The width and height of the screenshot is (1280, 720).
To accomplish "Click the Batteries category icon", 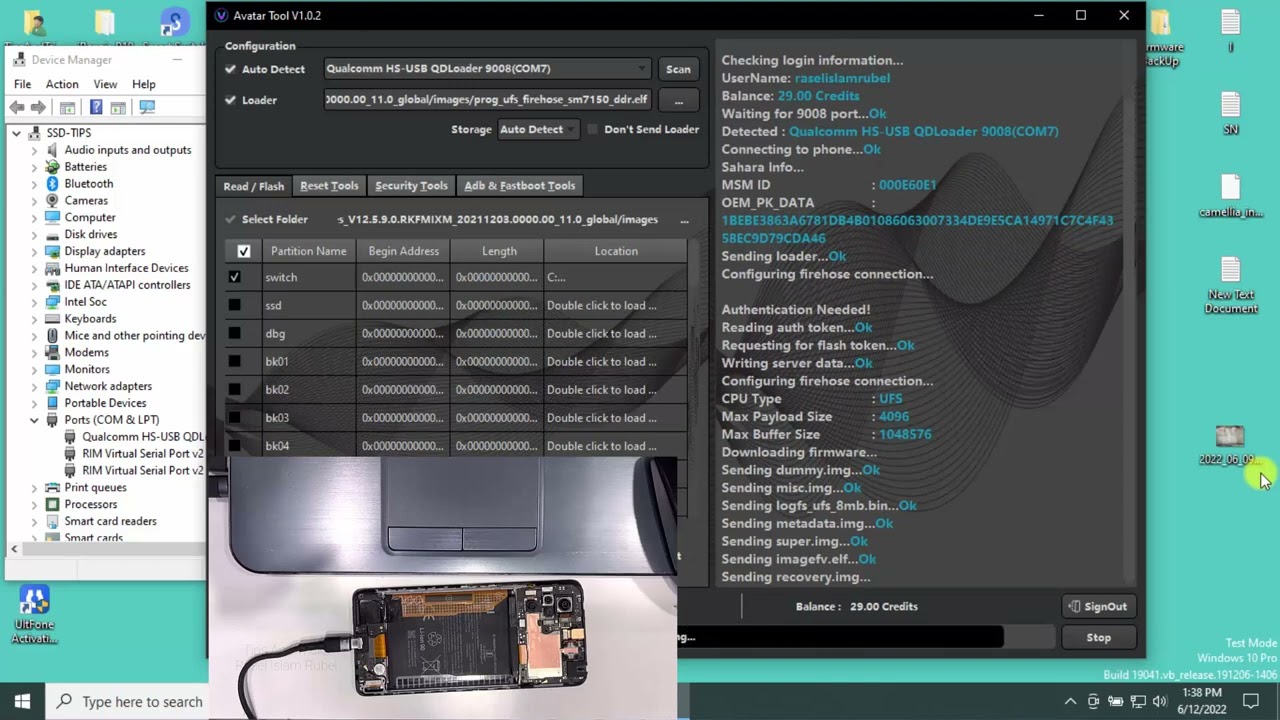I will (52, 167).
